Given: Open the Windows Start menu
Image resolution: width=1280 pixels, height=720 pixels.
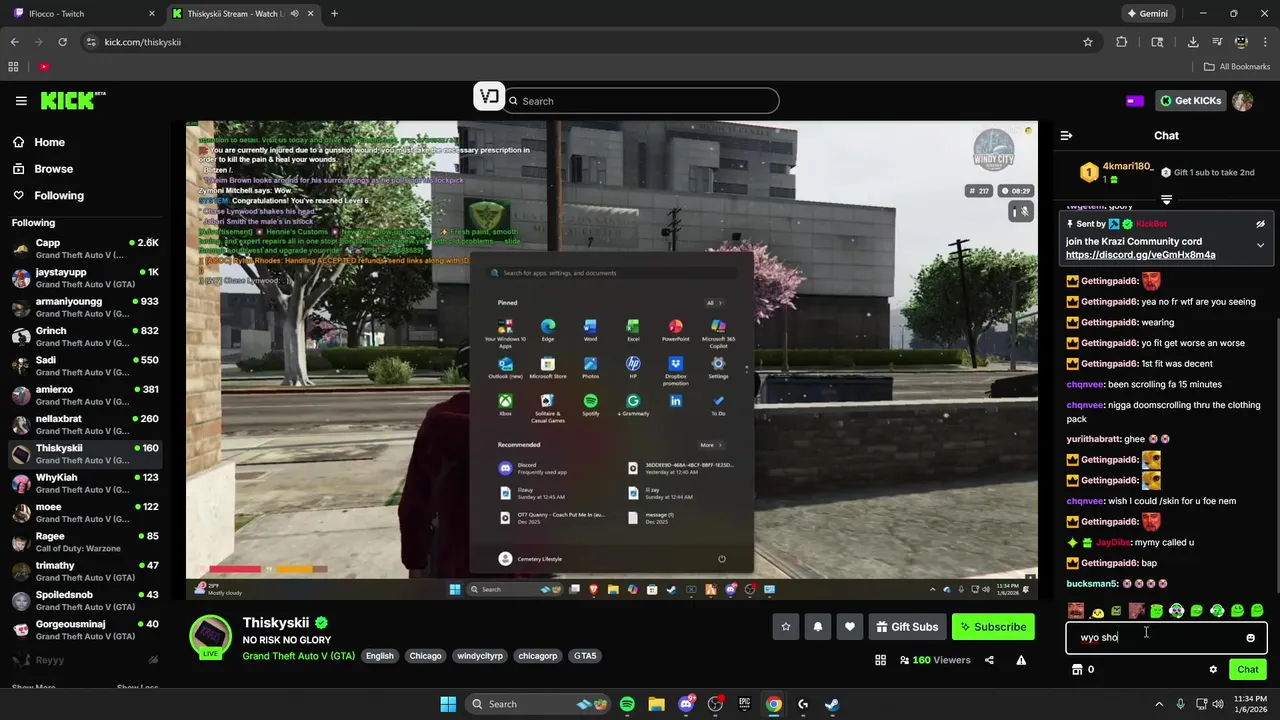Looking at the screenshot, I should [448, 704].
